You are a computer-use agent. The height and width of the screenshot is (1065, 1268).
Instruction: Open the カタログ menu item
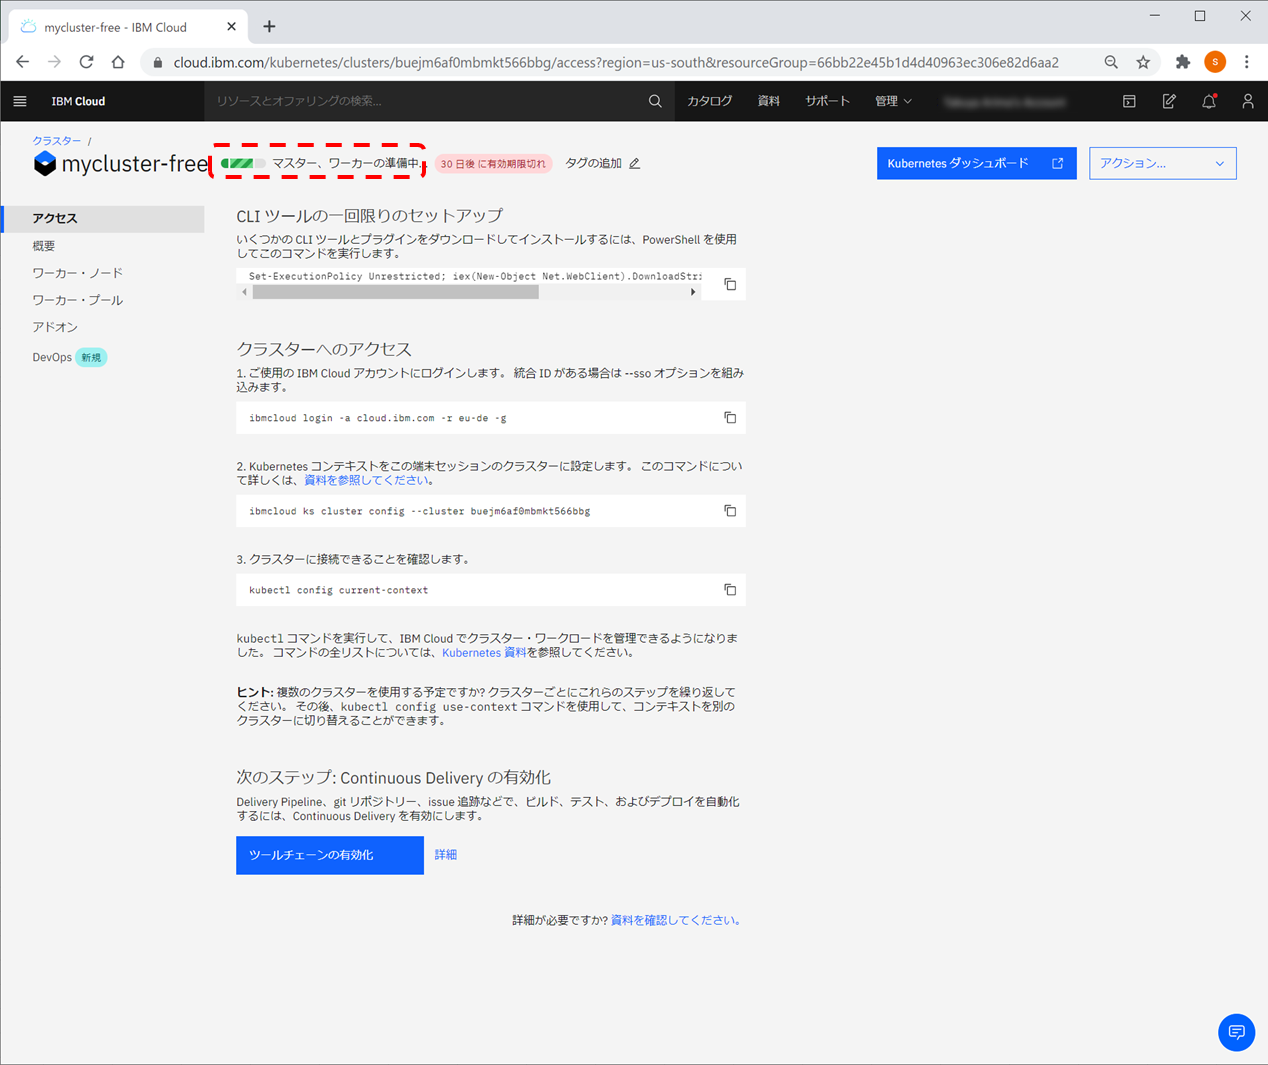(710, 101)
